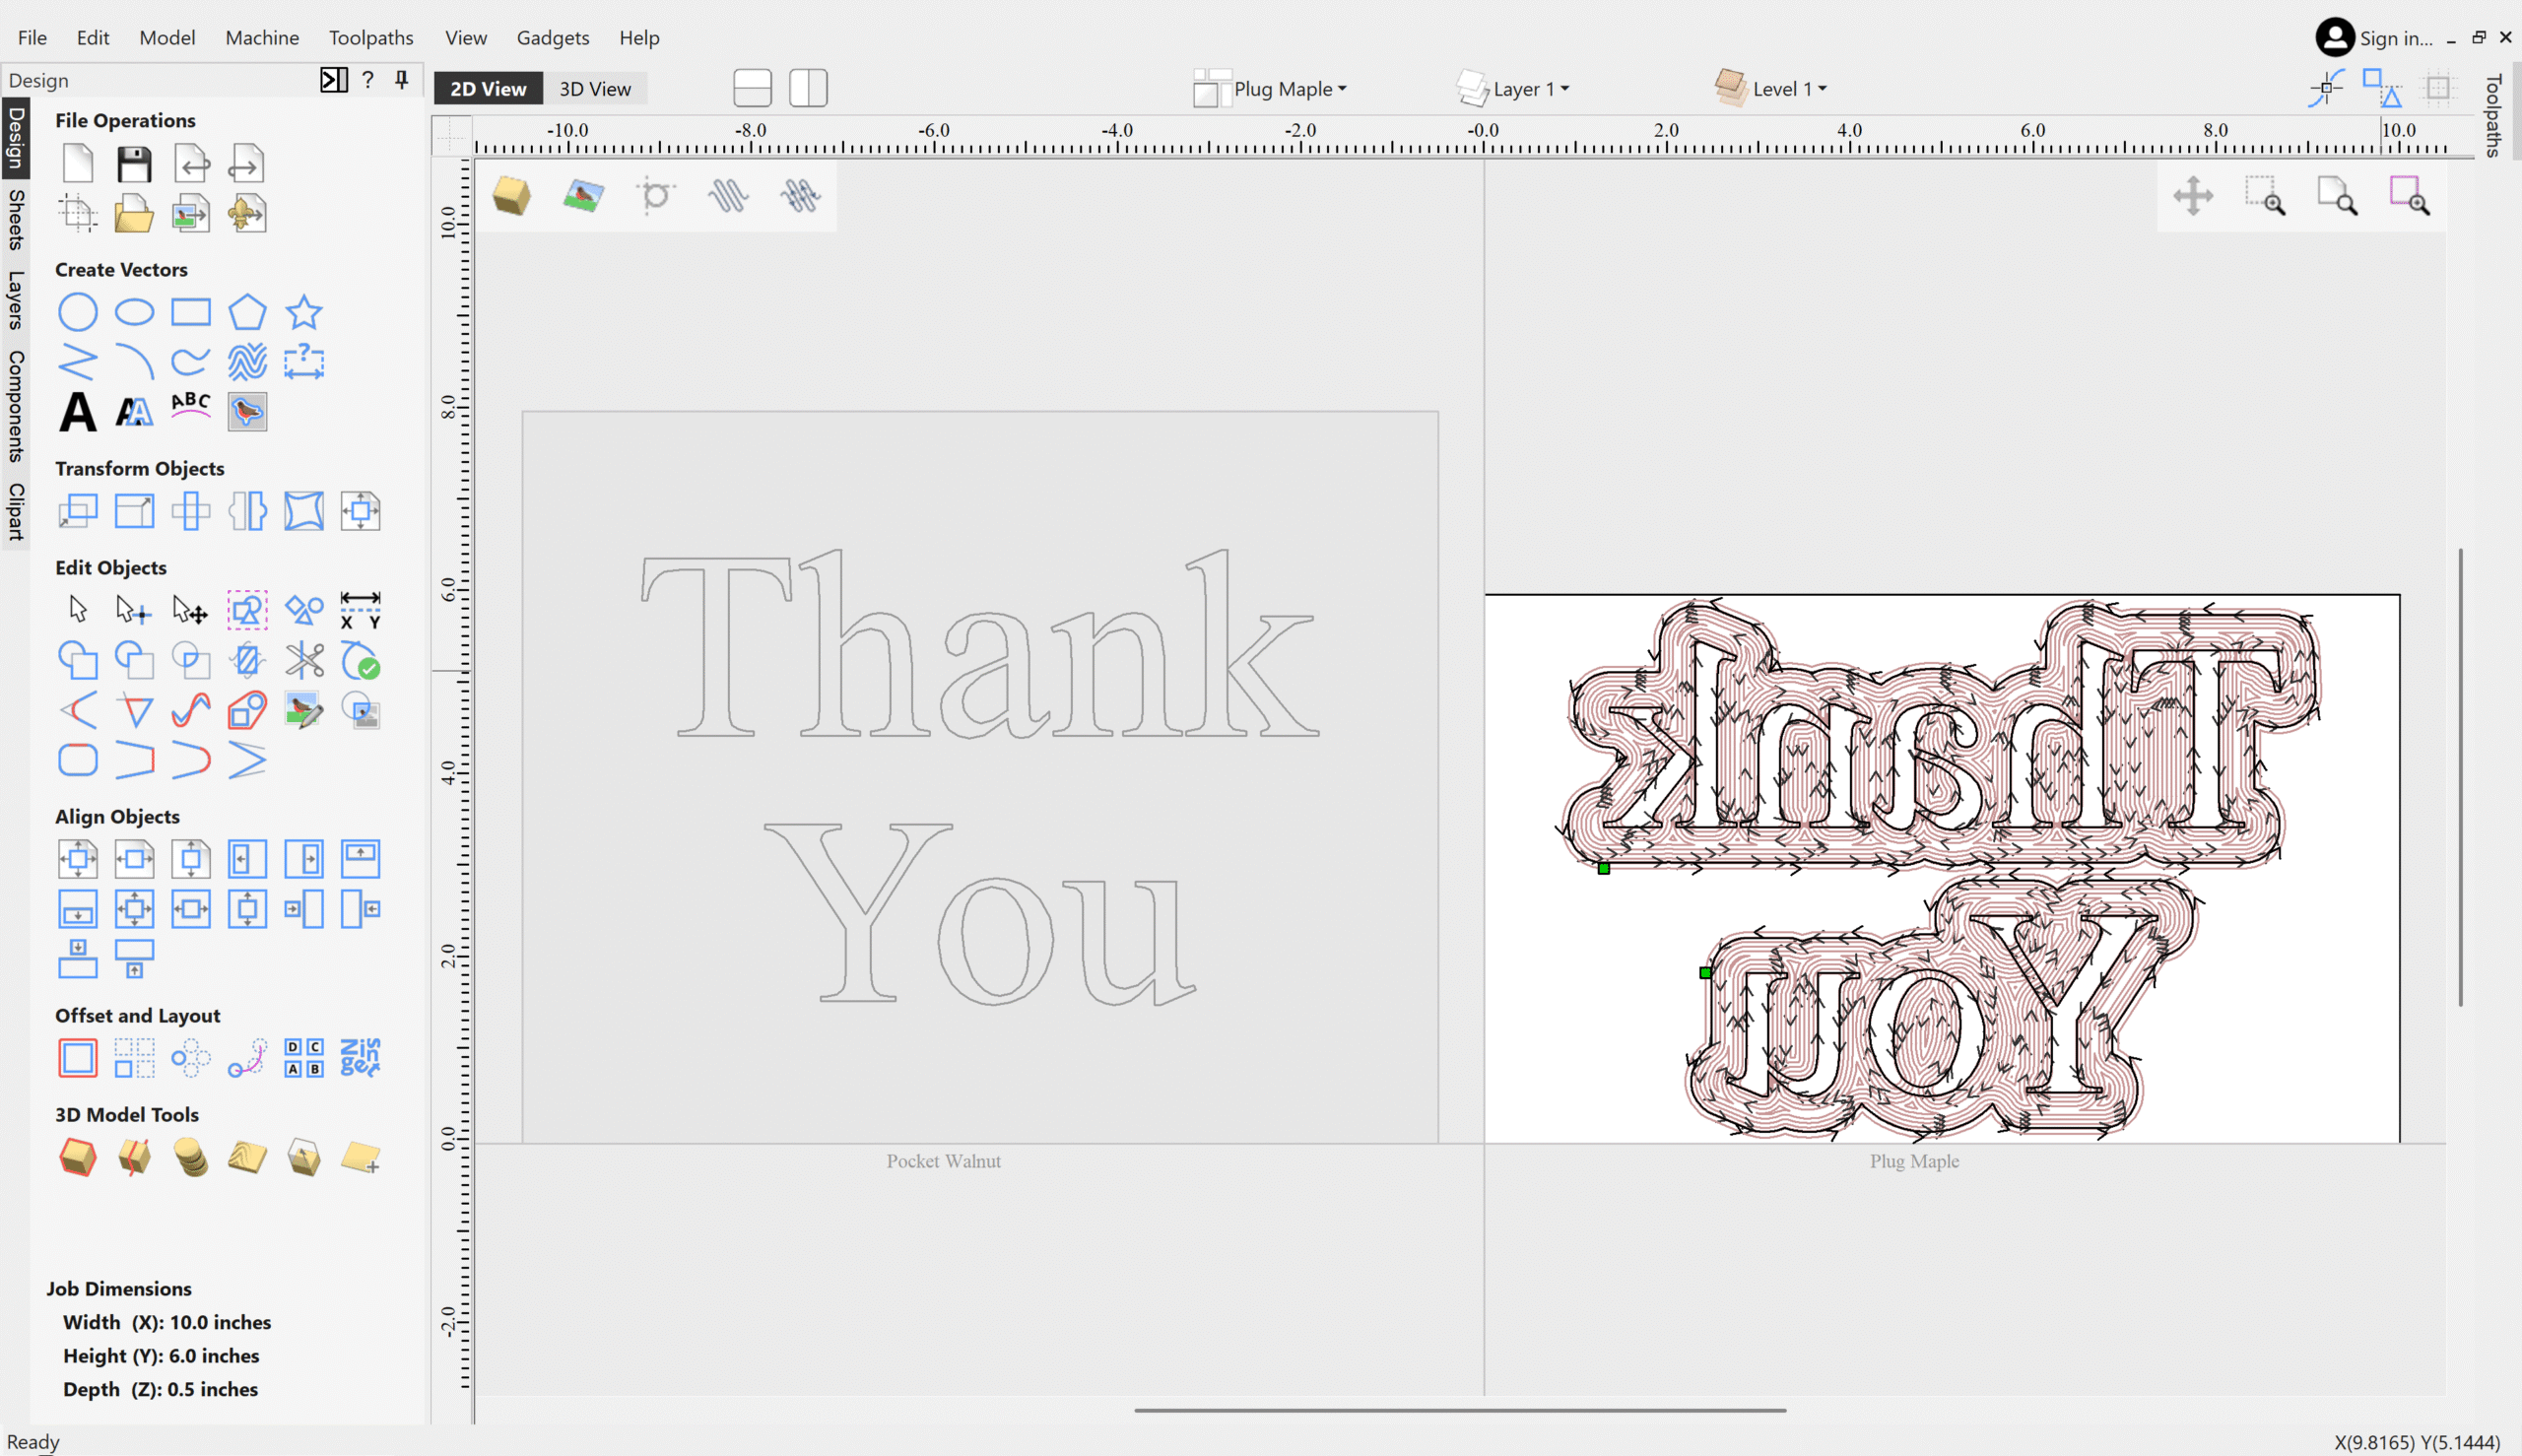Open the Trim Vectors scissors tool
The height and width of the screenshot is (1456, 2522).
[304, 660]
